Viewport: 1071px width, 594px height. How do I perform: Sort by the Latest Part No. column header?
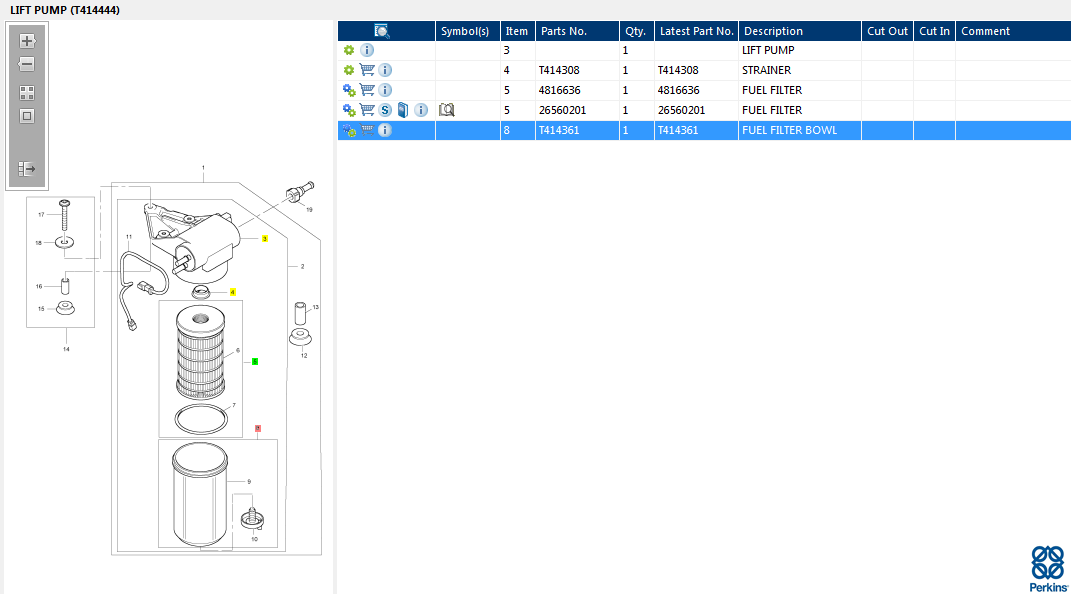(696, 31)
